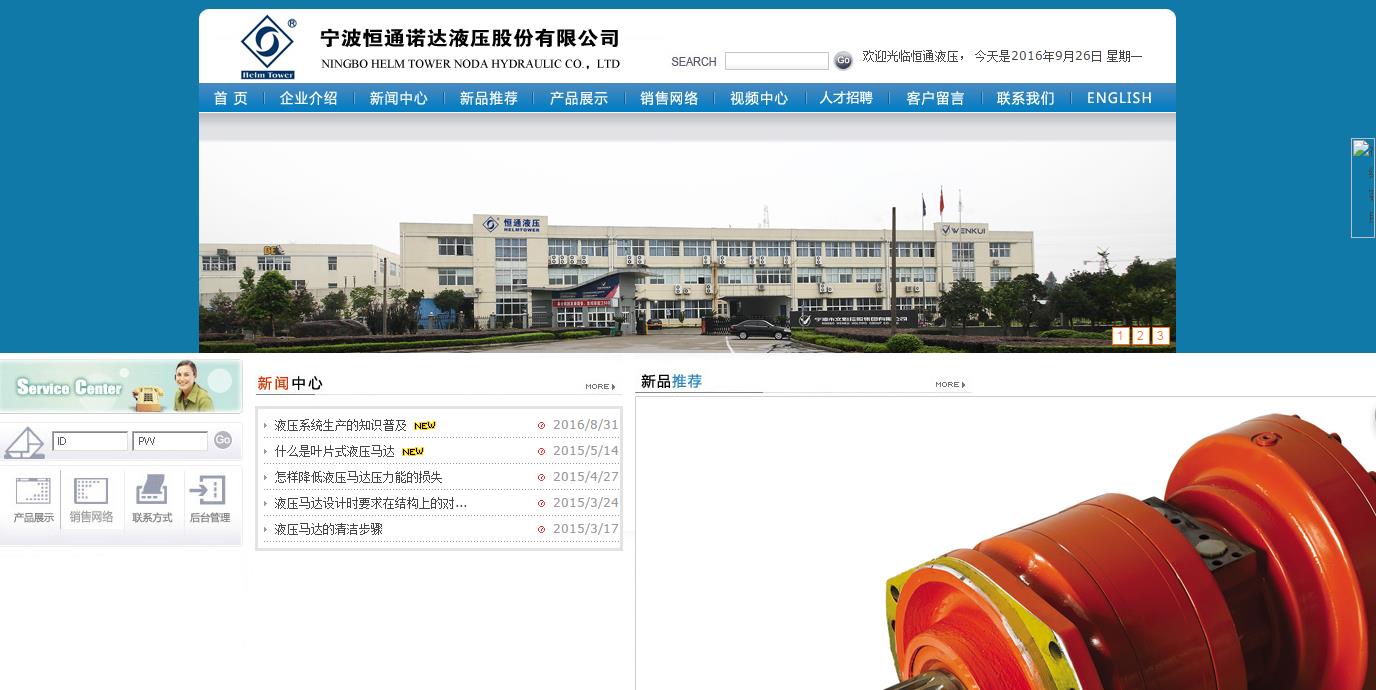This screenshot has width=1376, height=690.
Task: Click the date 2015/5/14
Action: pyautogui.click(x=586, y=451)
